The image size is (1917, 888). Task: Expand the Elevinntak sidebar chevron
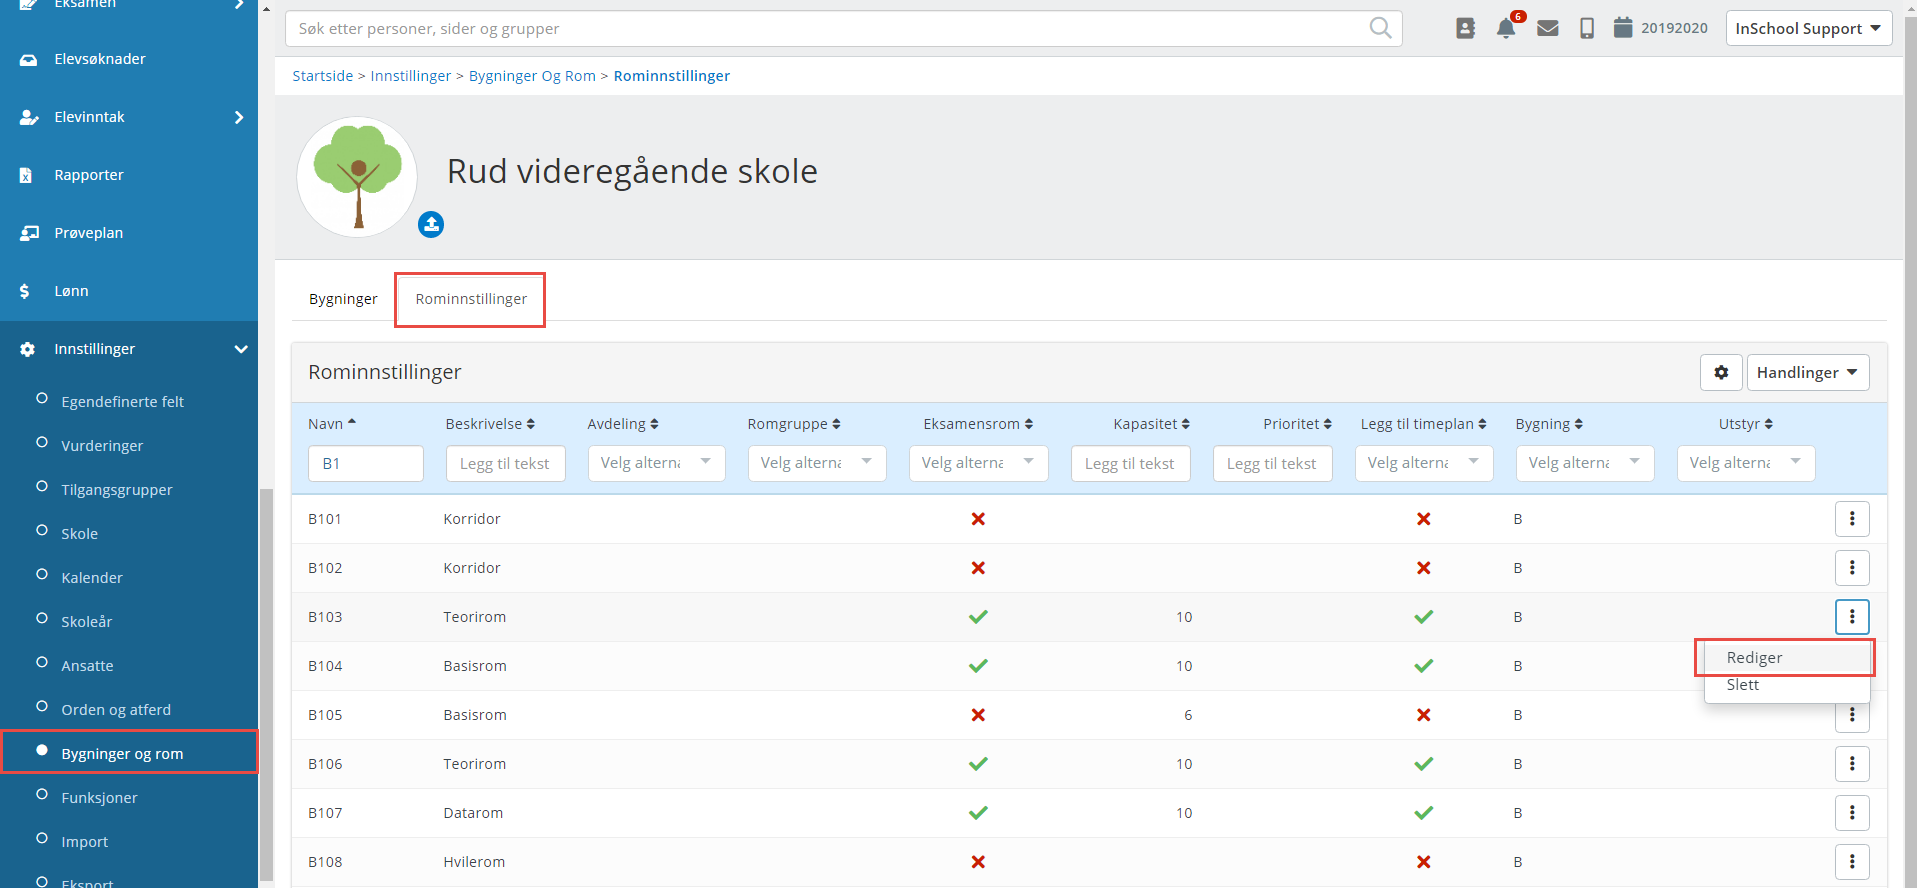pos(239,117)
